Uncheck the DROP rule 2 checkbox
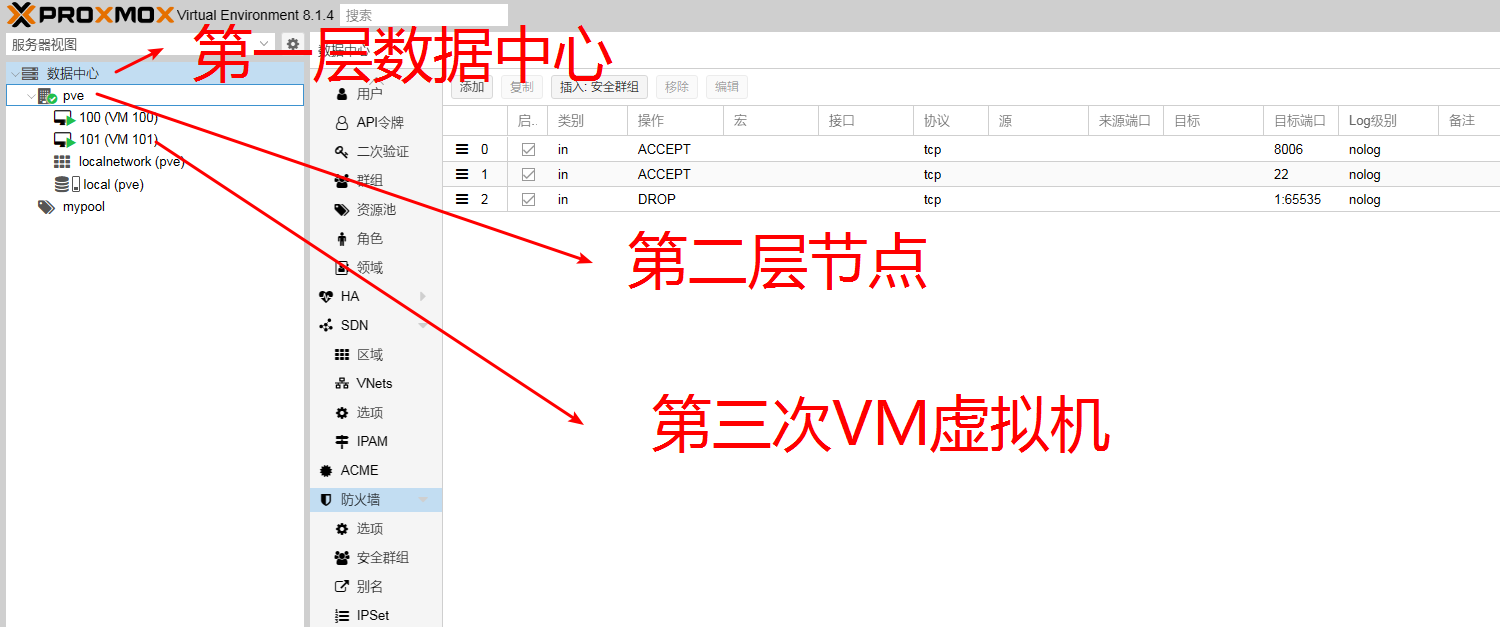The height and width of the screenshot is (627, 1500). click(x=528, y=199)
